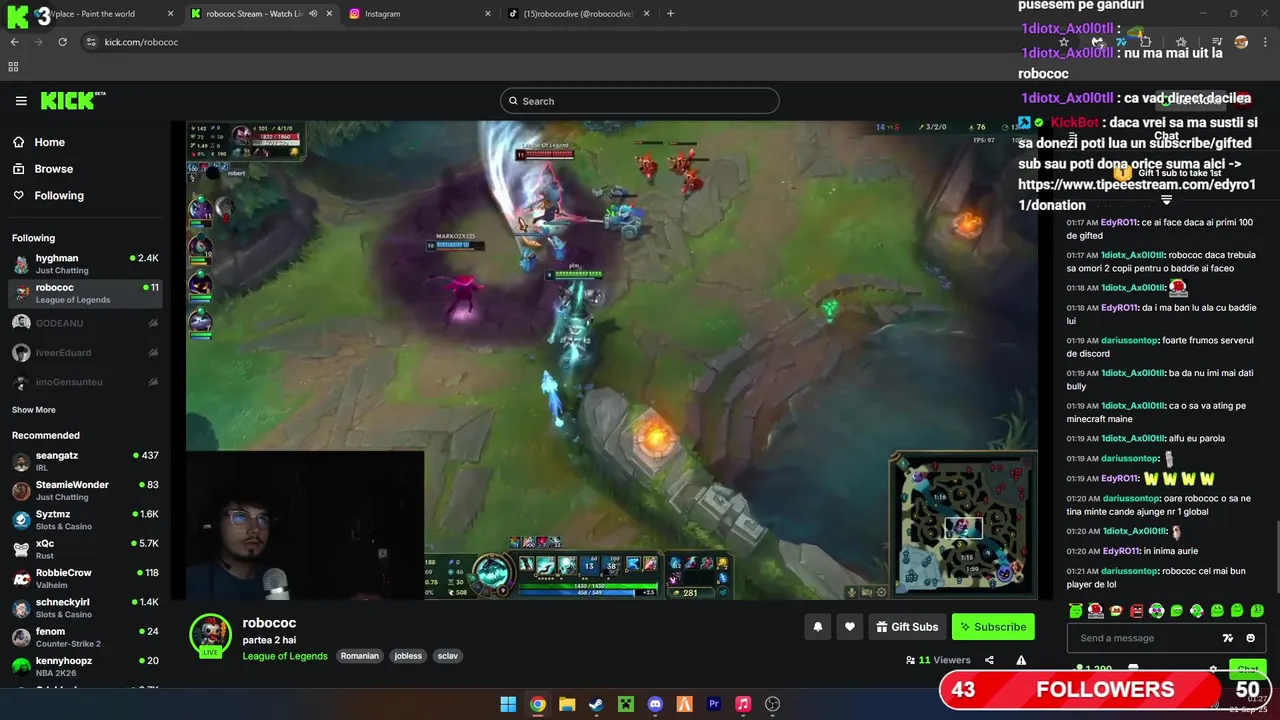The height and width of the screenshot is (720, 1280).
Task: Click the schneckyirl channel avatar
Action: (20, 608)
